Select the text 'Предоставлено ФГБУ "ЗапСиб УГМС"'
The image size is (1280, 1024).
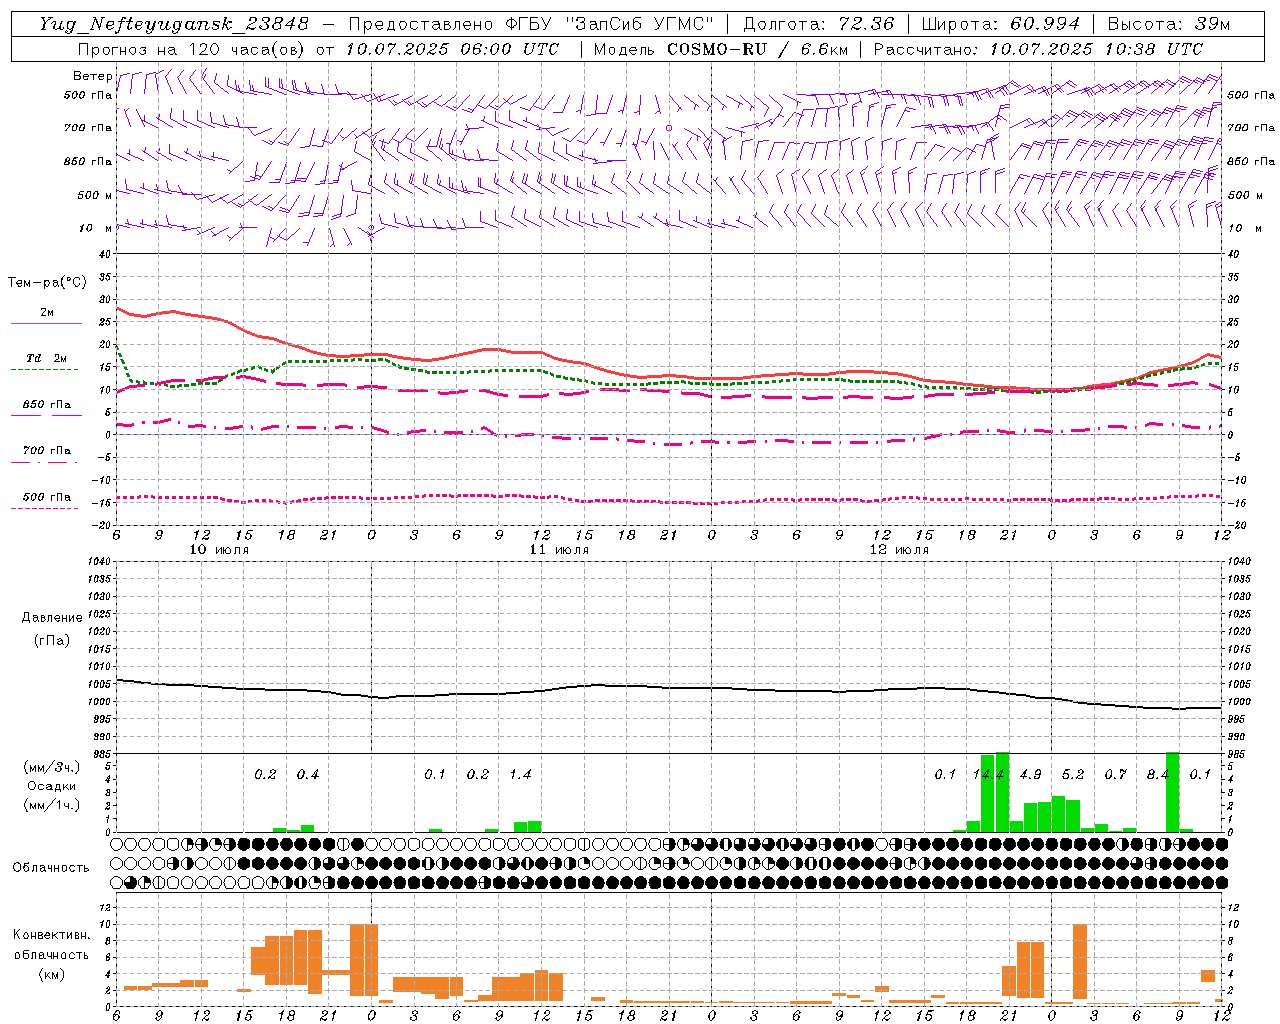[531, 24]
